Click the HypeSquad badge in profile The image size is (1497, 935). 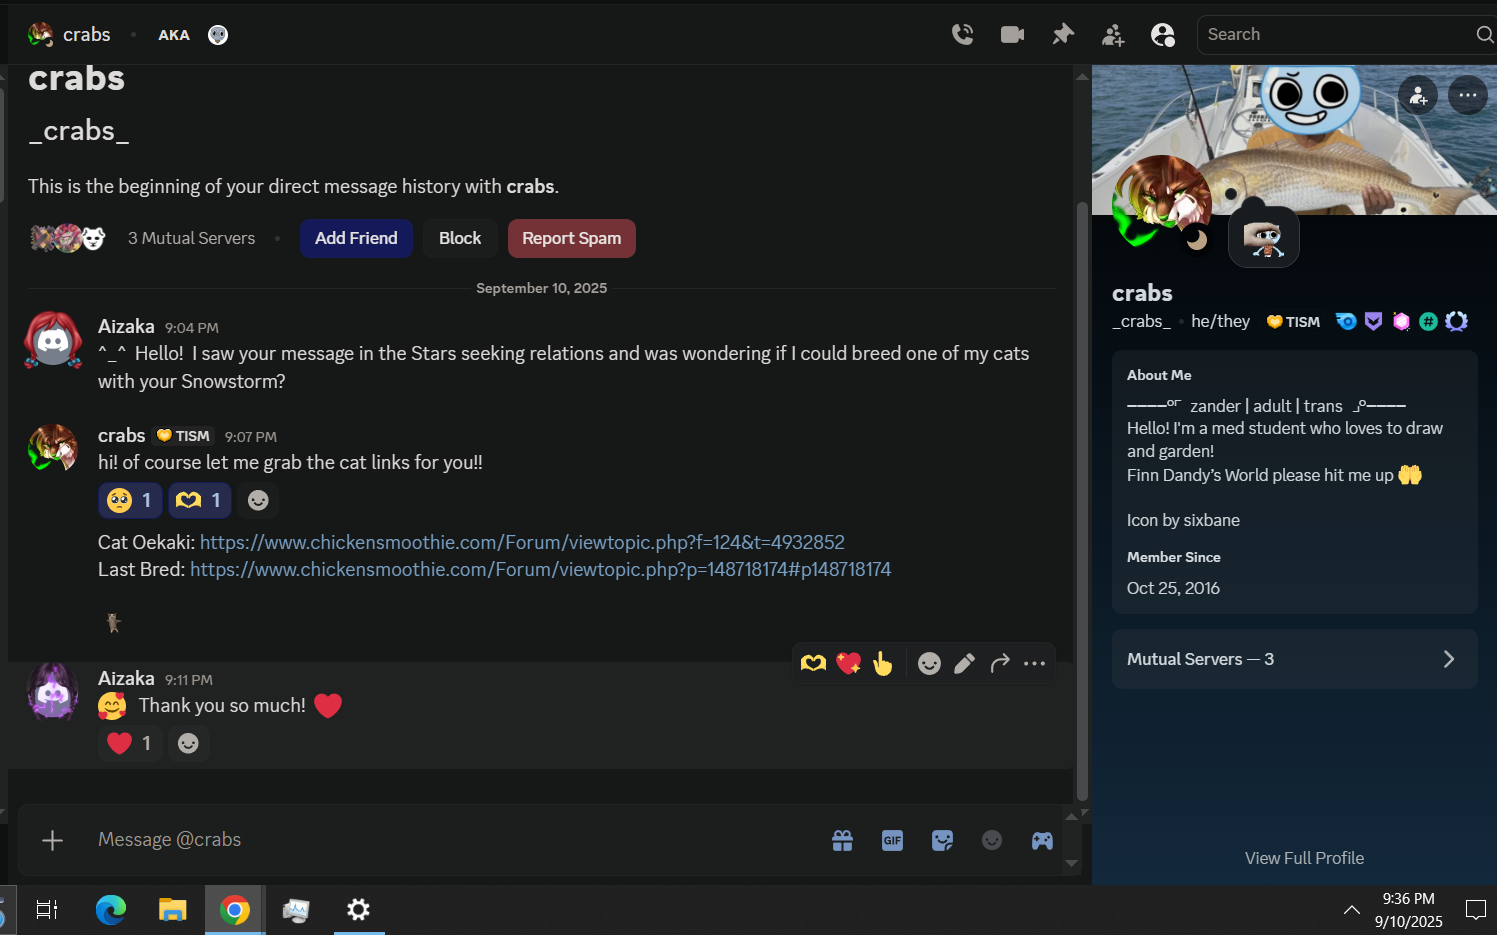pyautogui.click(x=1373, y=321)
